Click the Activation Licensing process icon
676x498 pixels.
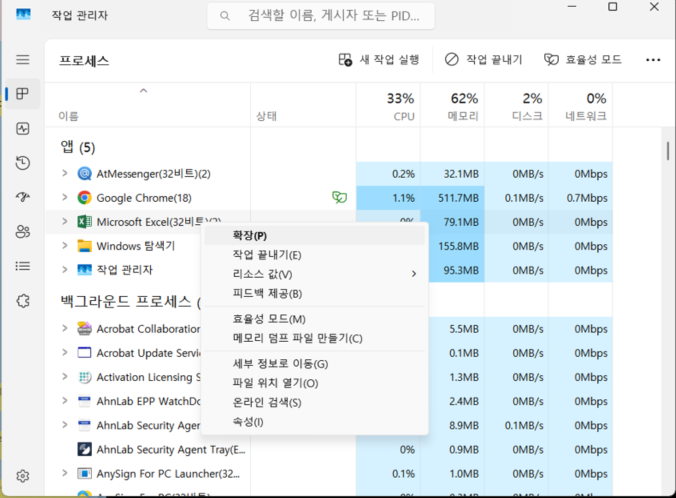coord(84,377)
